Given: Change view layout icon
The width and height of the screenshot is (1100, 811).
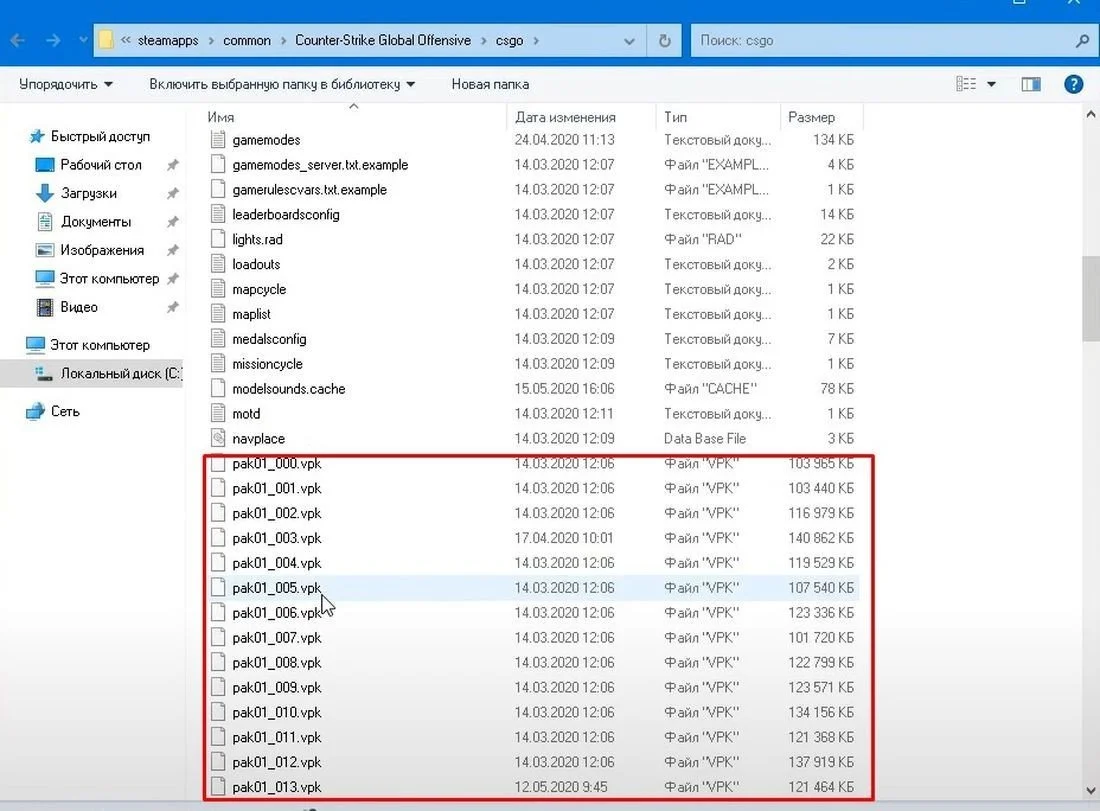Looking at the screenshot, I should (966, 84).
